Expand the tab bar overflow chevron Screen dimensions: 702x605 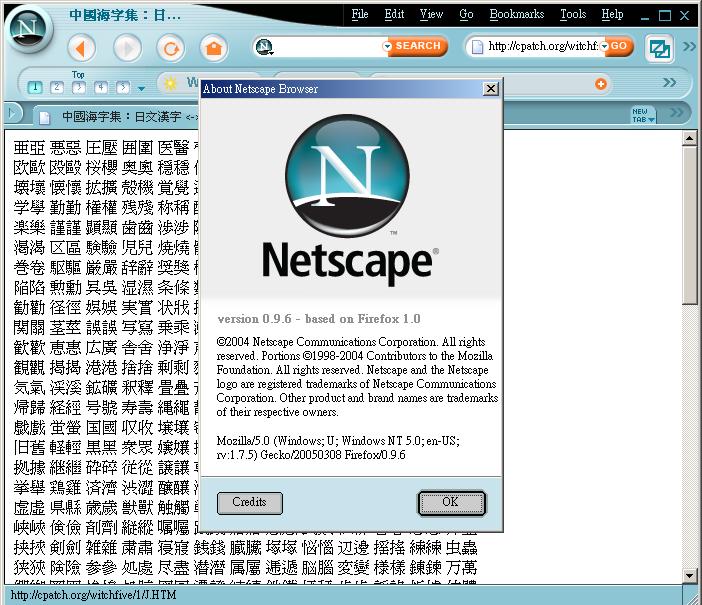pos(676,112)
